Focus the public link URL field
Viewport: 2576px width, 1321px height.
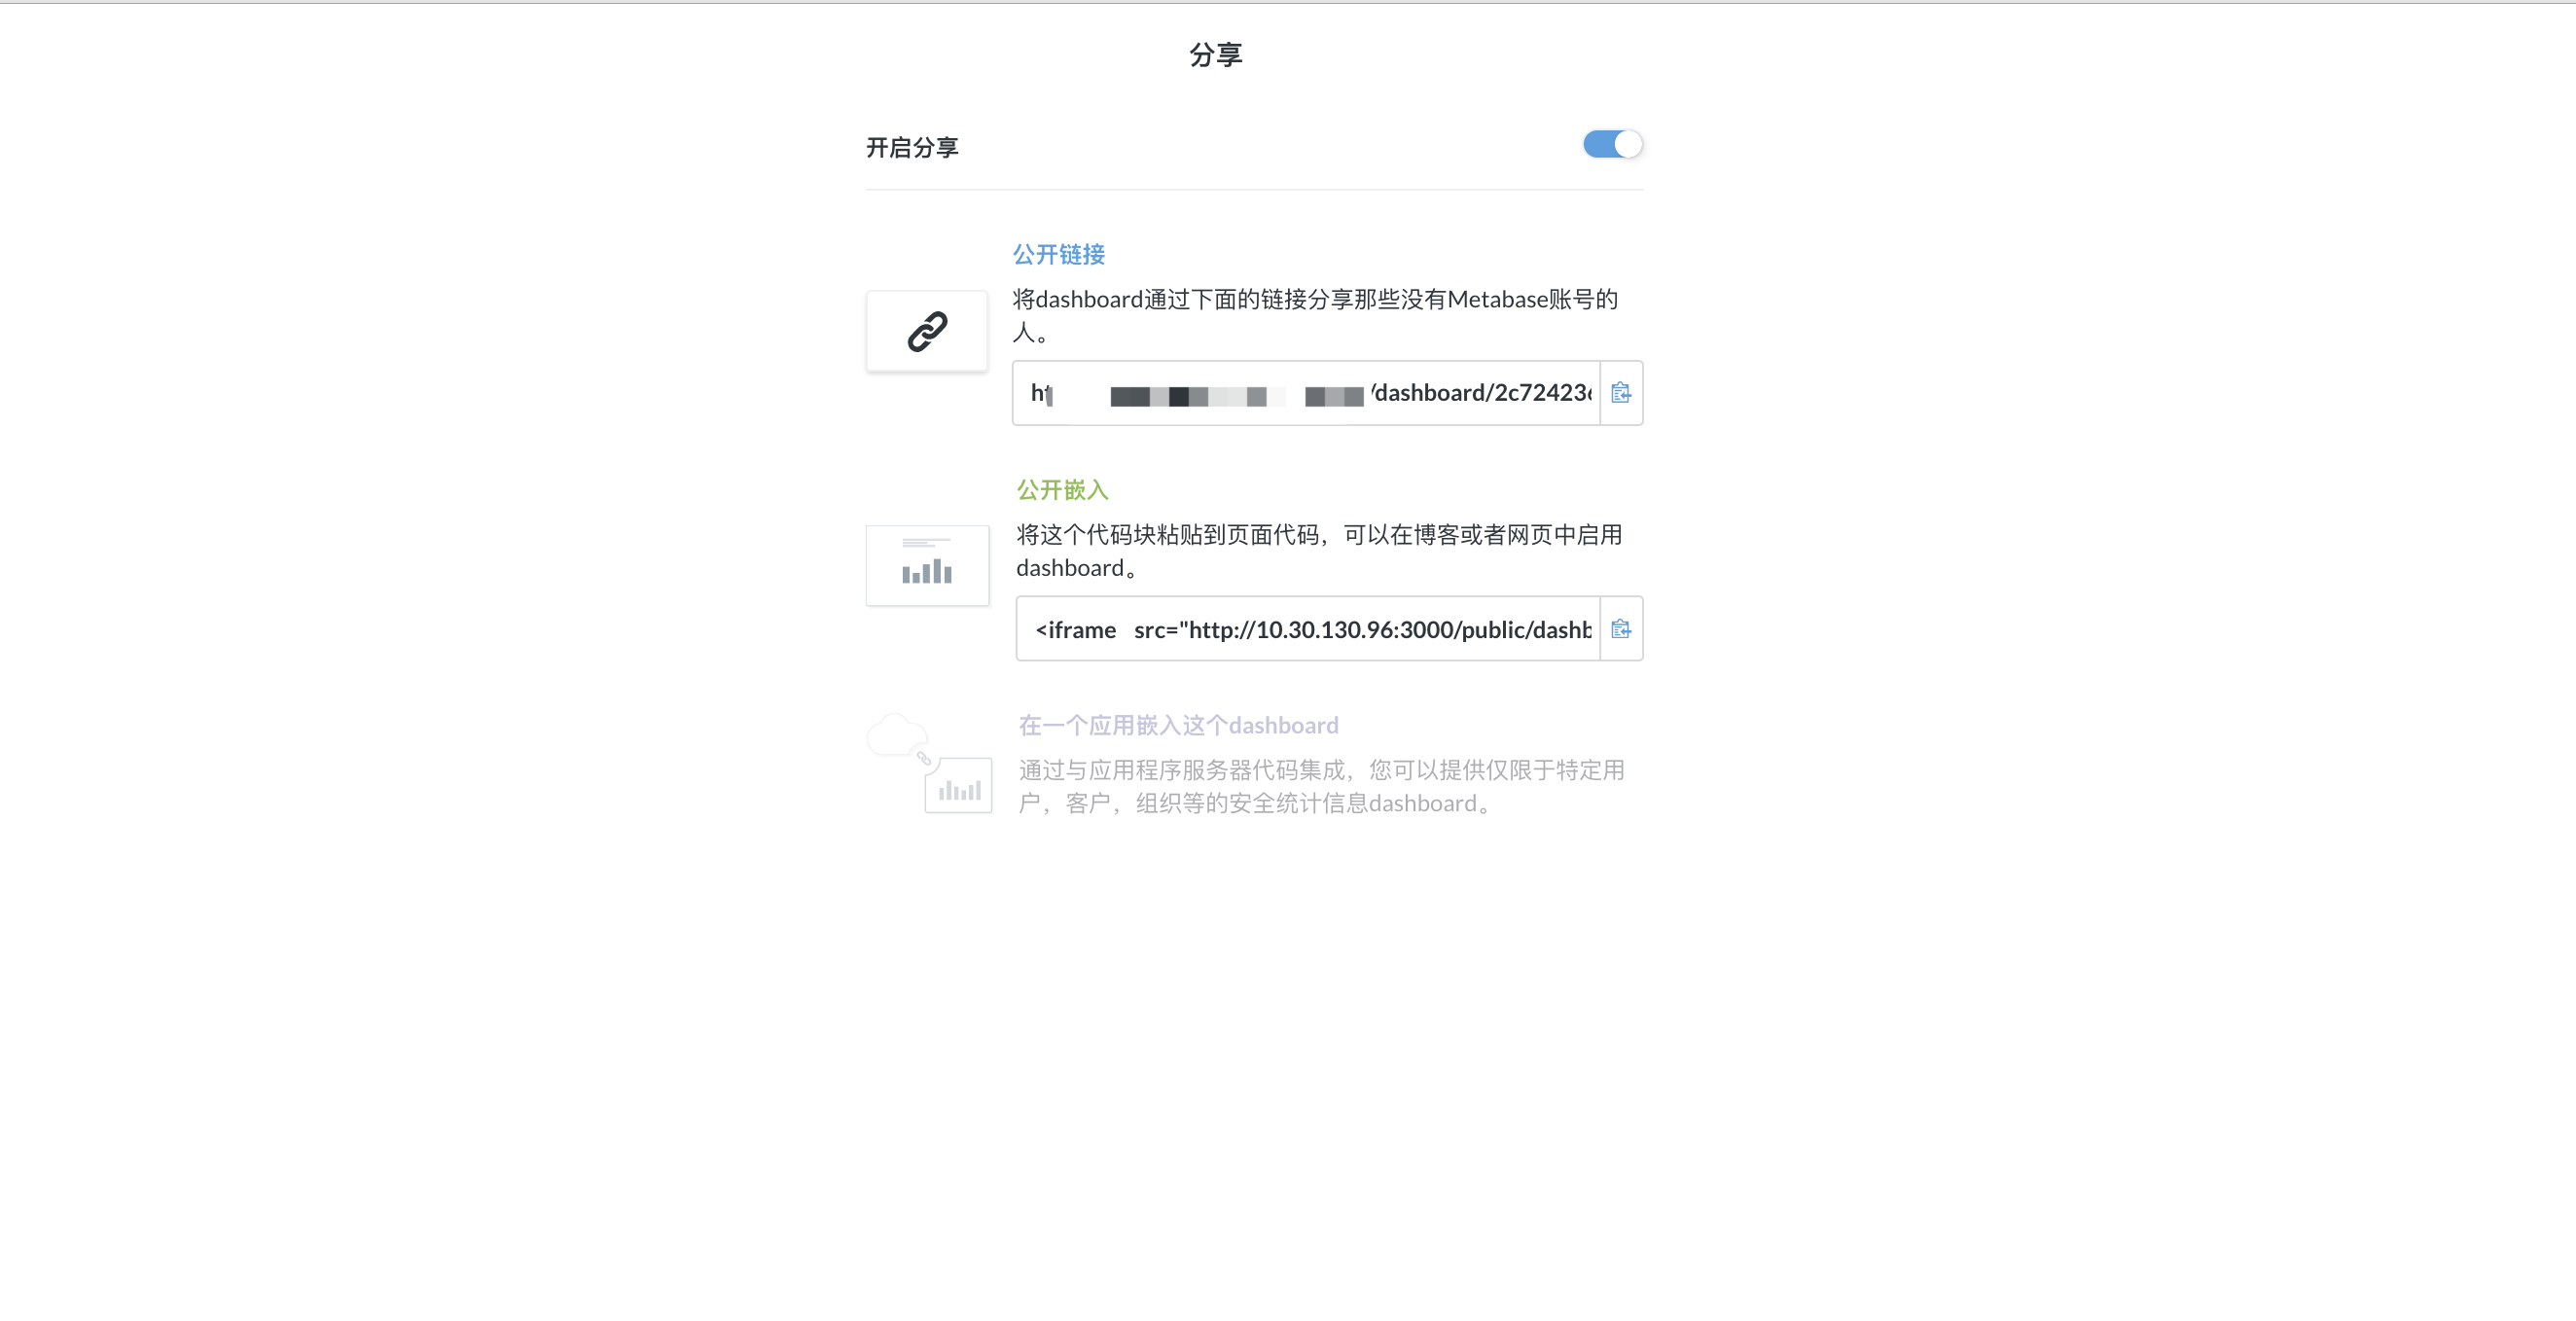1305,393
